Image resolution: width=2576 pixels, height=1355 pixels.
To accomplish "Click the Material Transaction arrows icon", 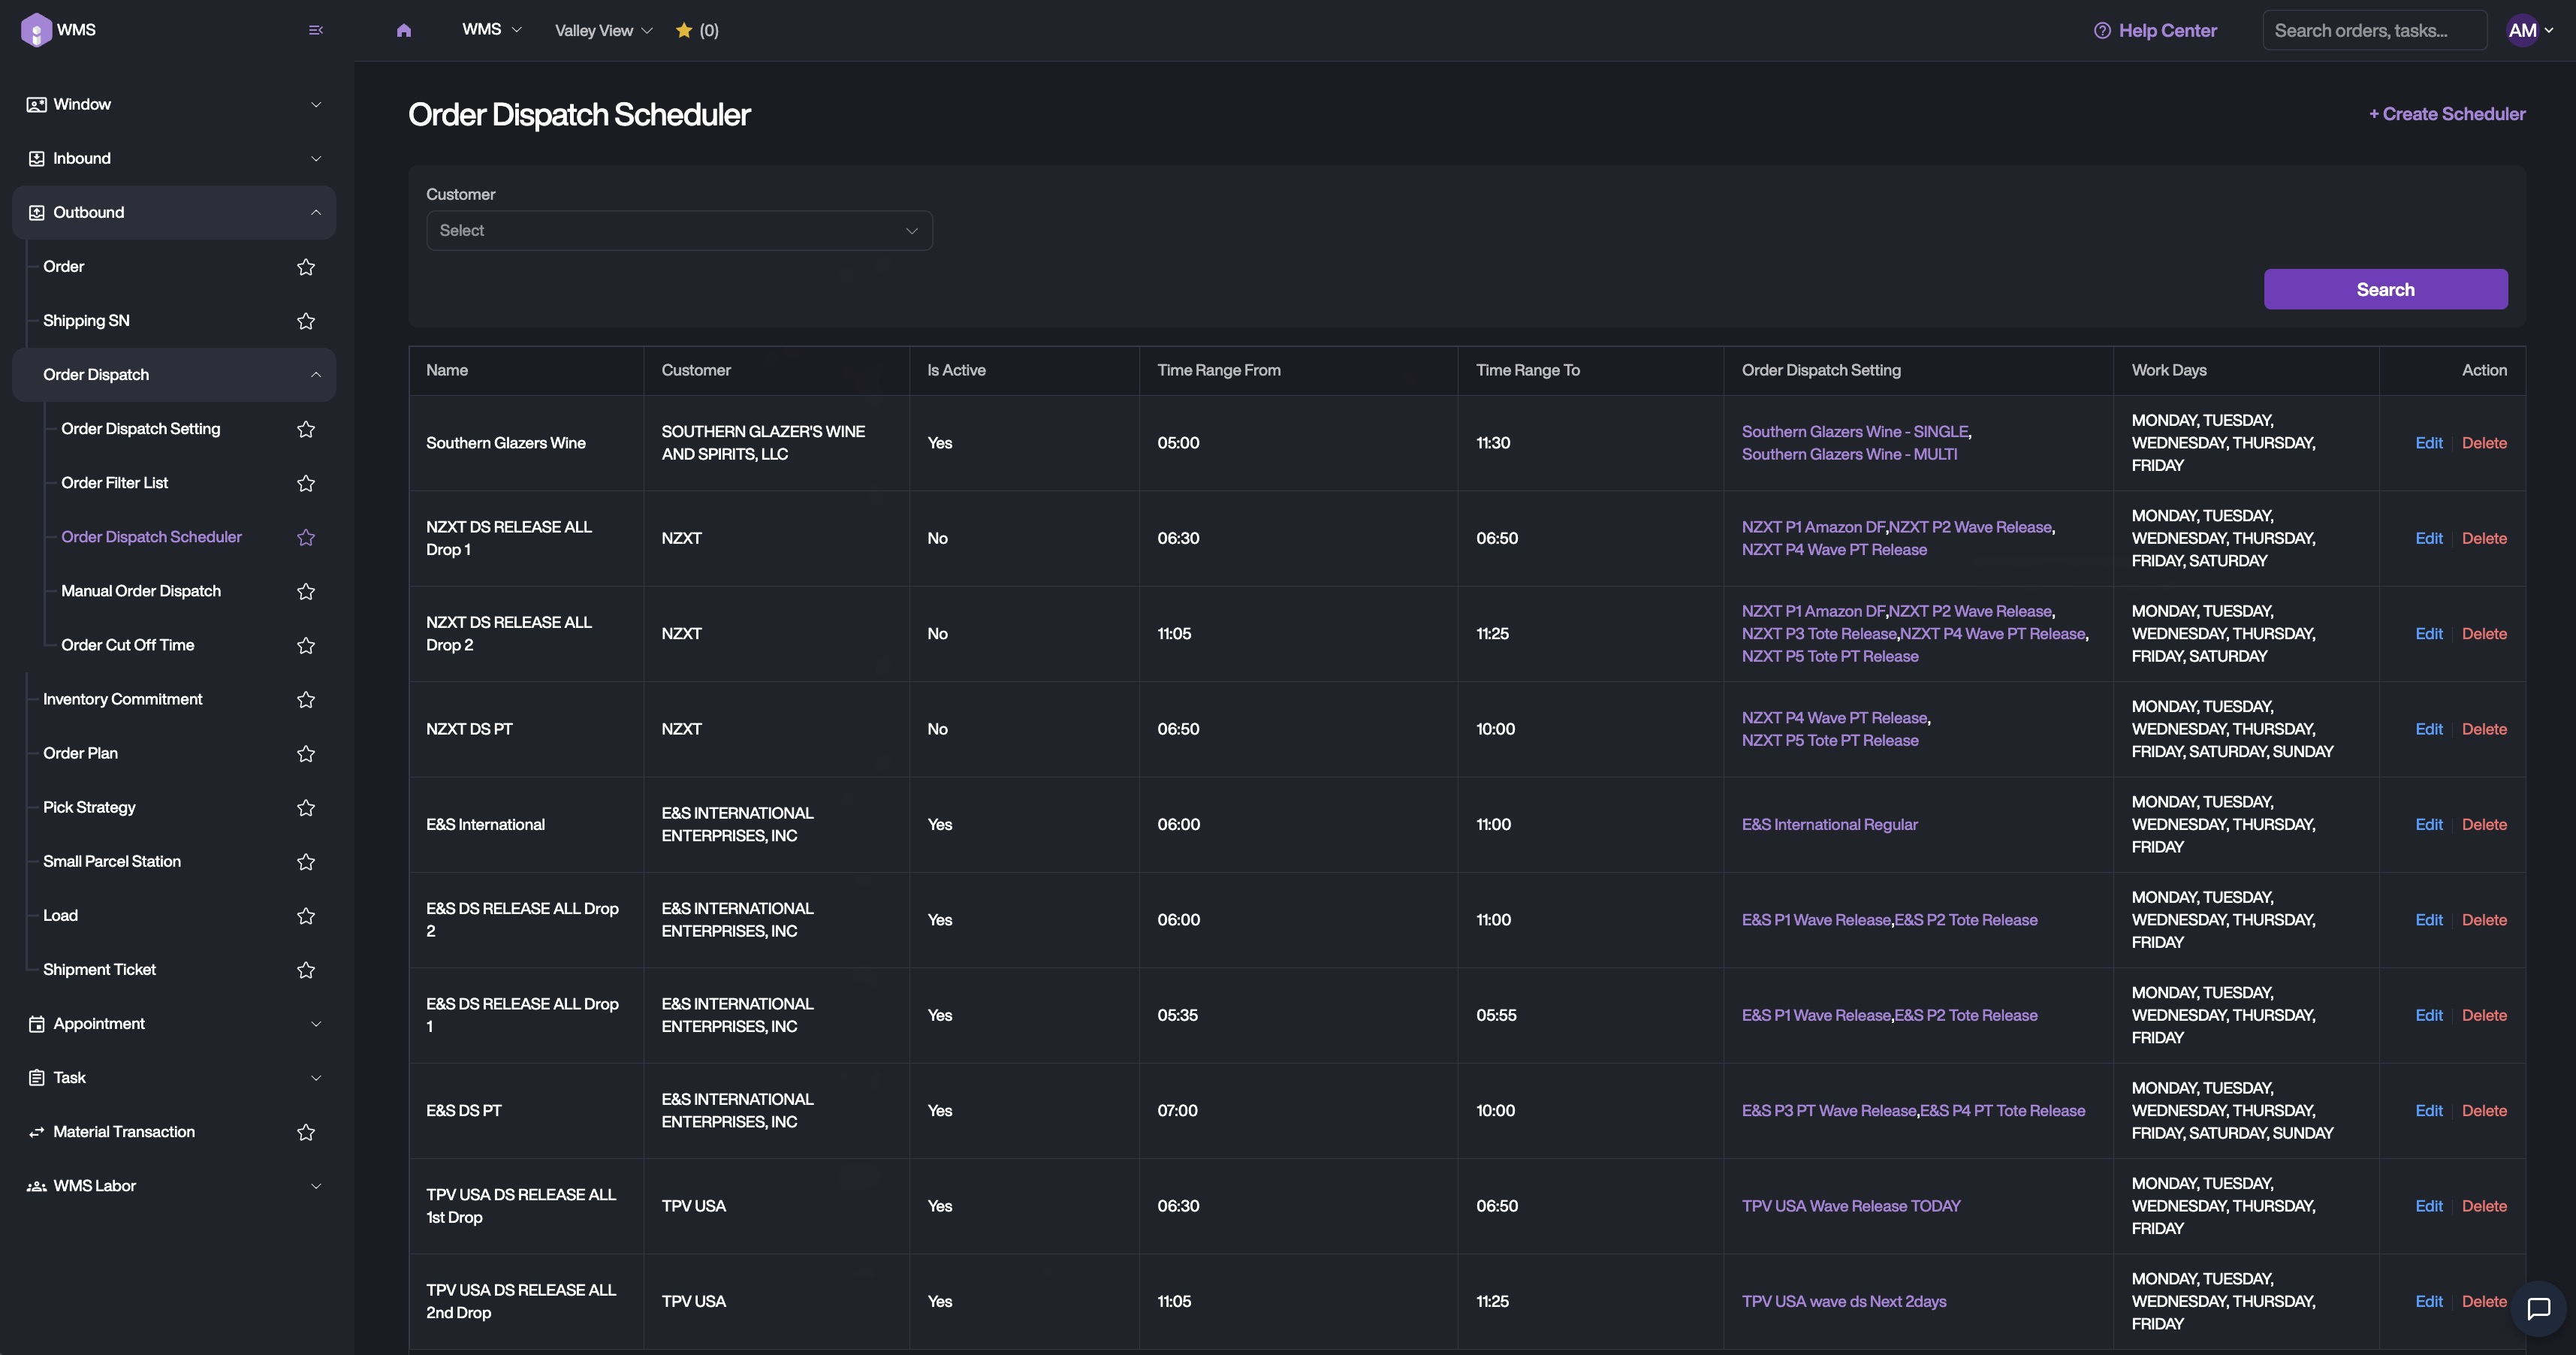I will pos(36,1131).
